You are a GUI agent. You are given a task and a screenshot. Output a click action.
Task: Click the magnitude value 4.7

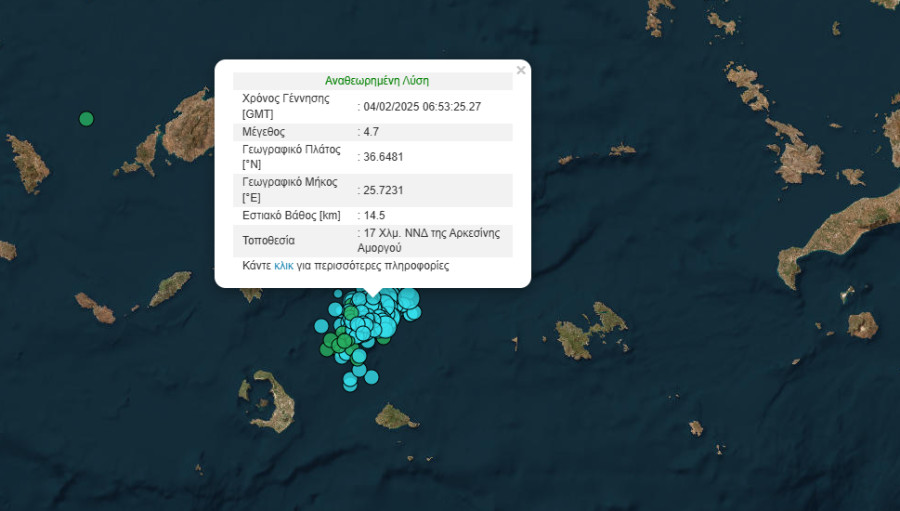(372, 132)
